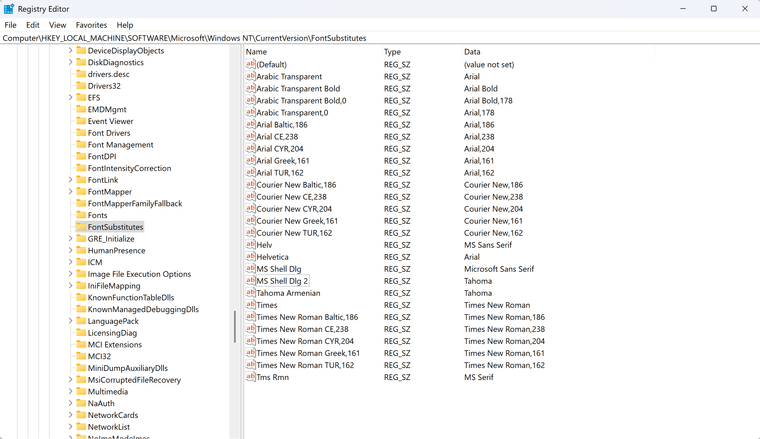
Task: Click the string icon beside Times
Action: (x=251, y=305)
